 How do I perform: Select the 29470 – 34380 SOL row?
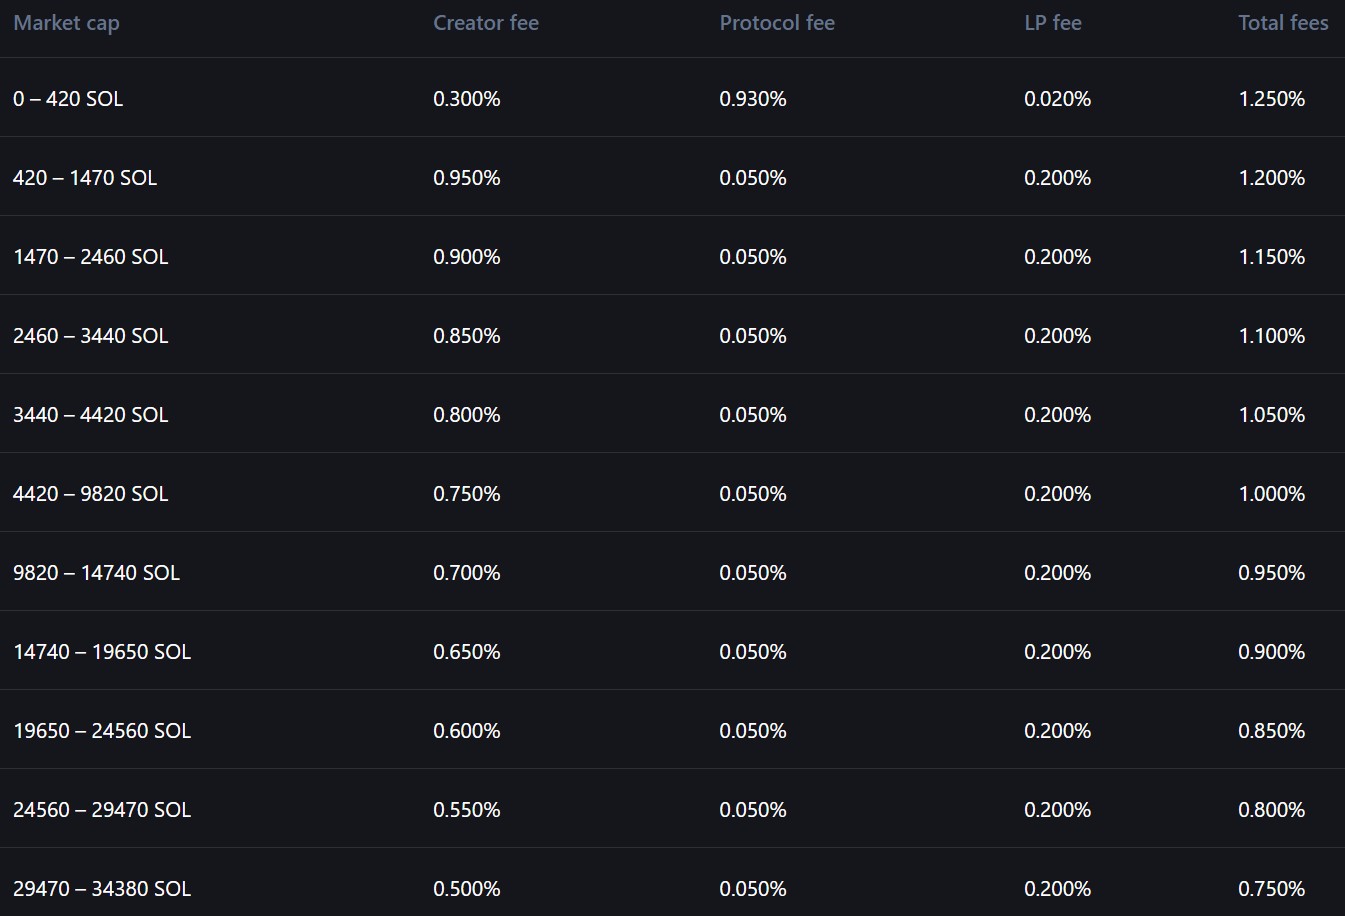pos(102,889)
